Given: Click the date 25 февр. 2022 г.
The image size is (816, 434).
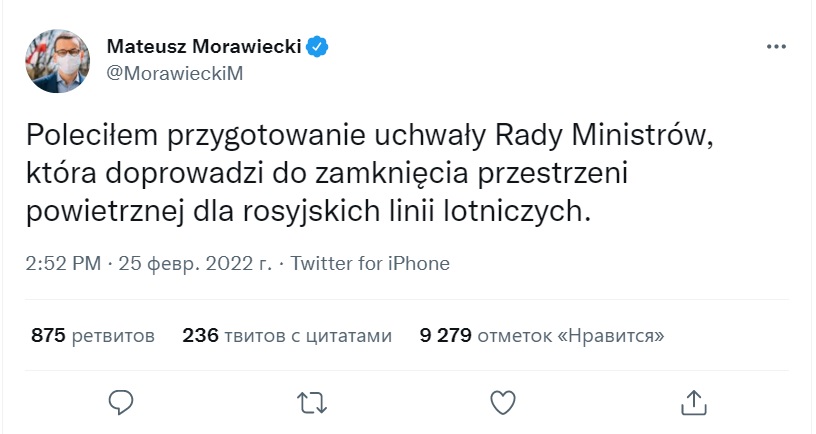Looking at the screenshot, I should (194, 264).
